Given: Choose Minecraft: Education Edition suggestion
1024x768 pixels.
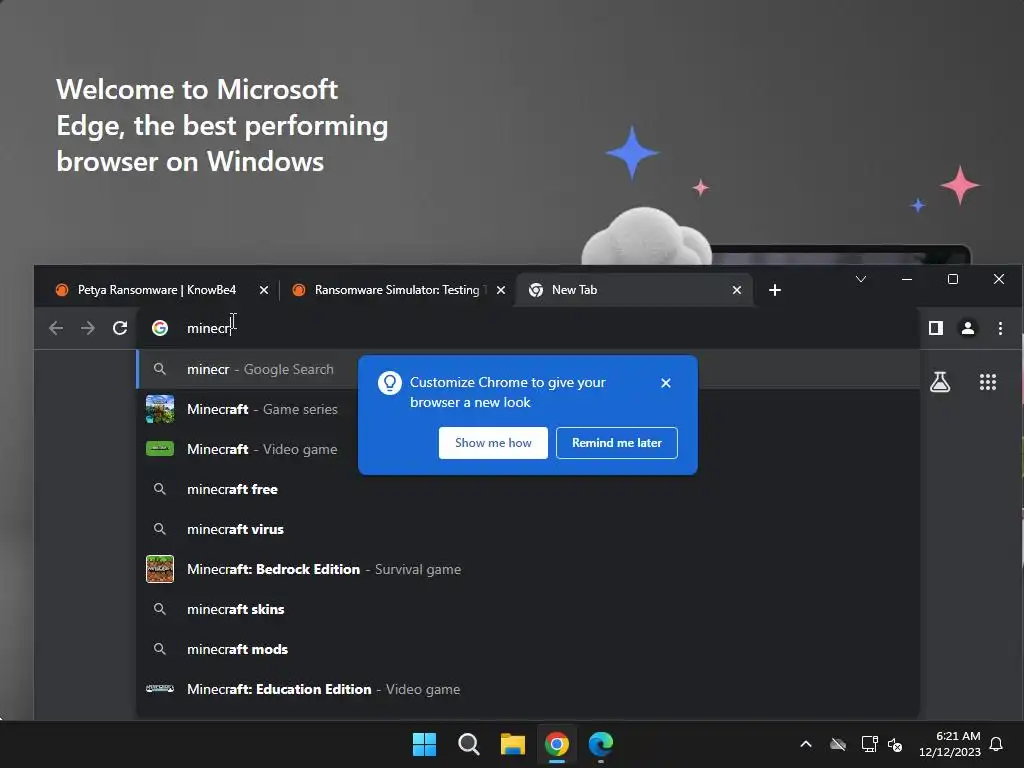Looking at the screenshot, I should (528, 689).
